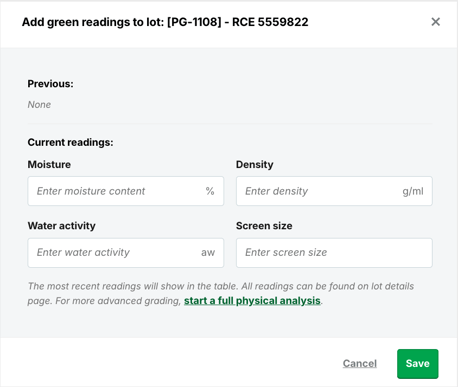Click the Moisture field label
The width and height of the screenshot is (458, 387).
click(49, 164)
